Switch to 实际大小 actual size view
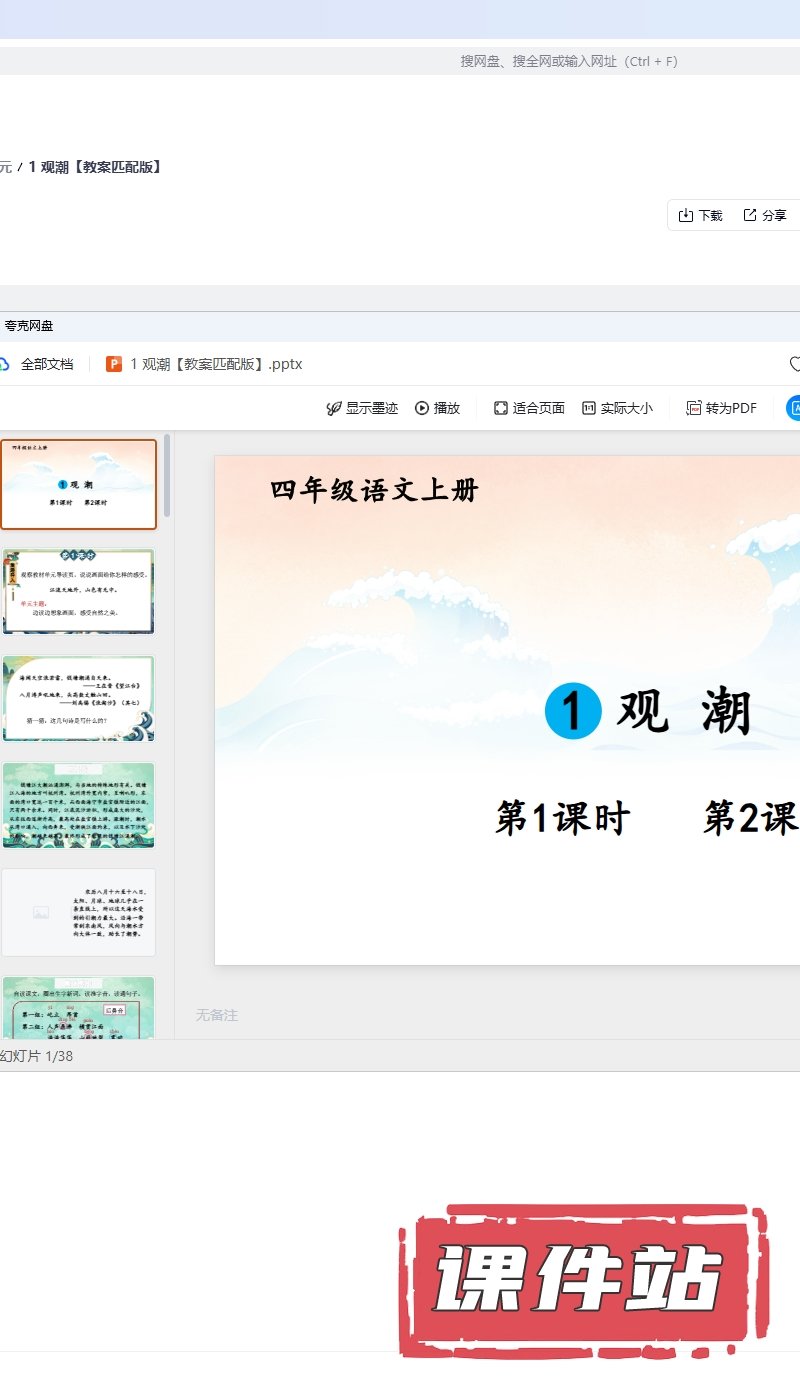 click(617, 408)
